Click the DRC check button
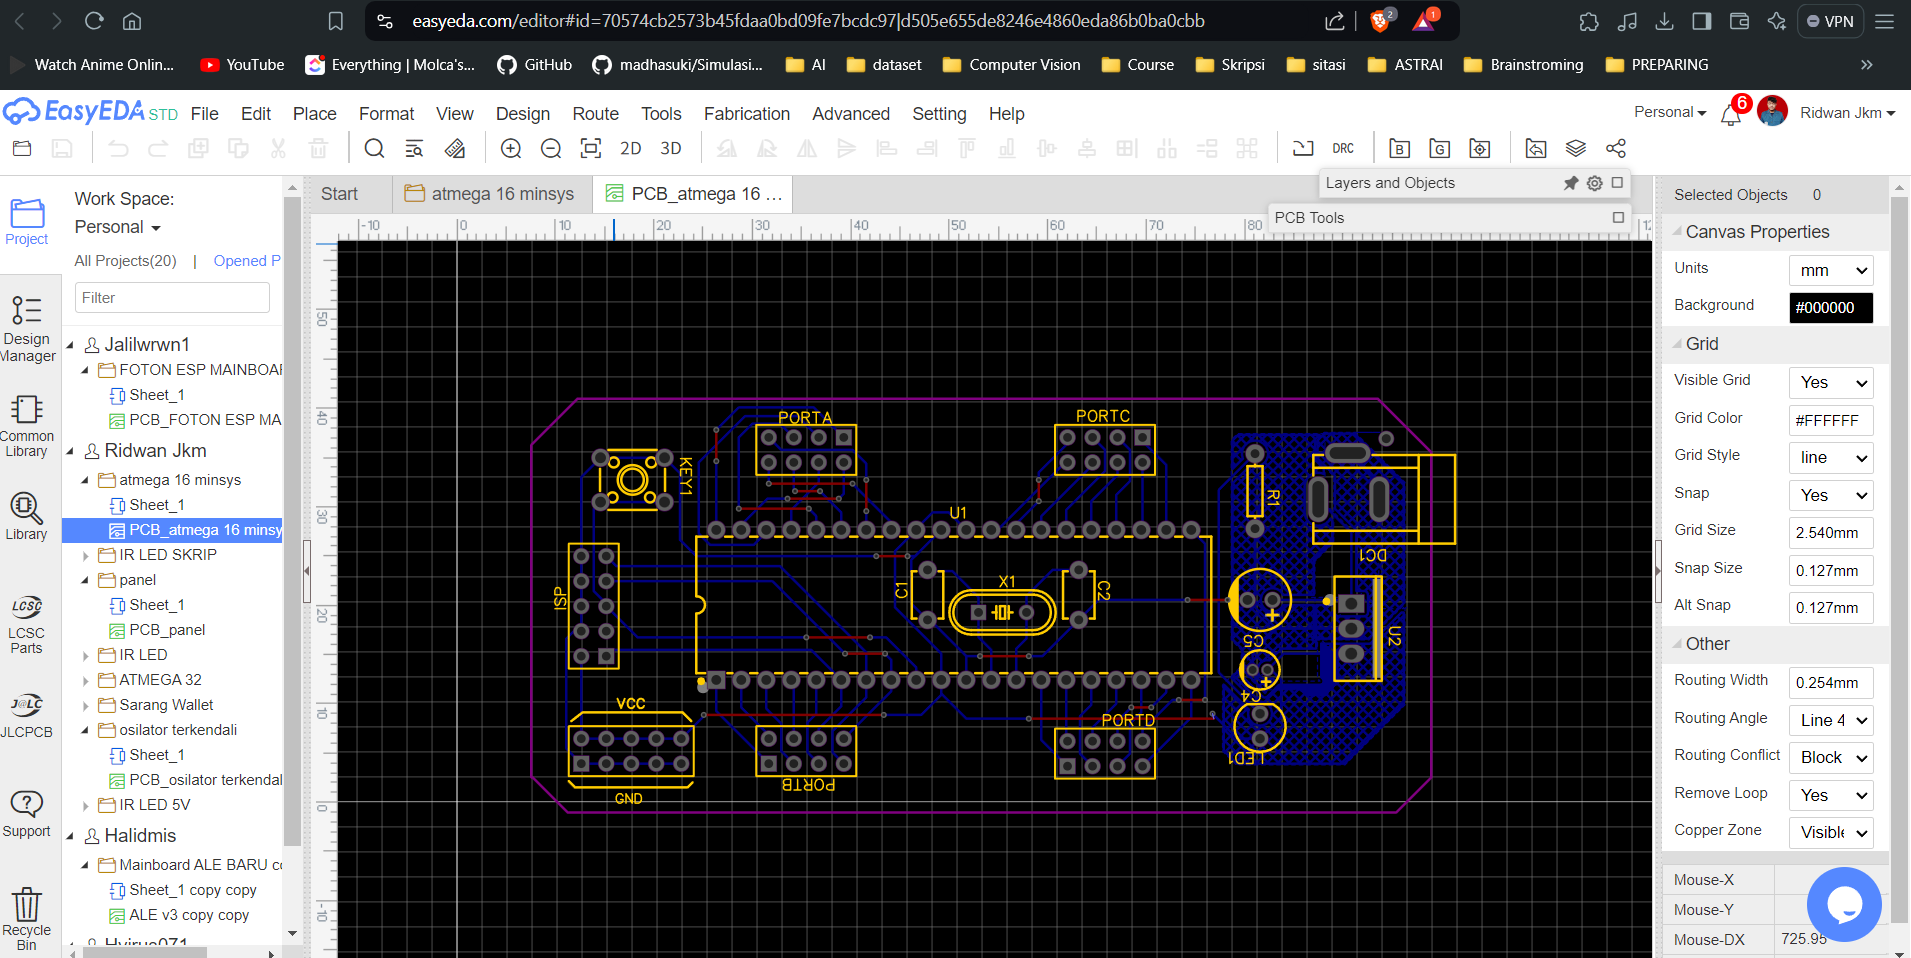The width and height of the screenshot is (1911, 958). click(x=1342, y=149)
